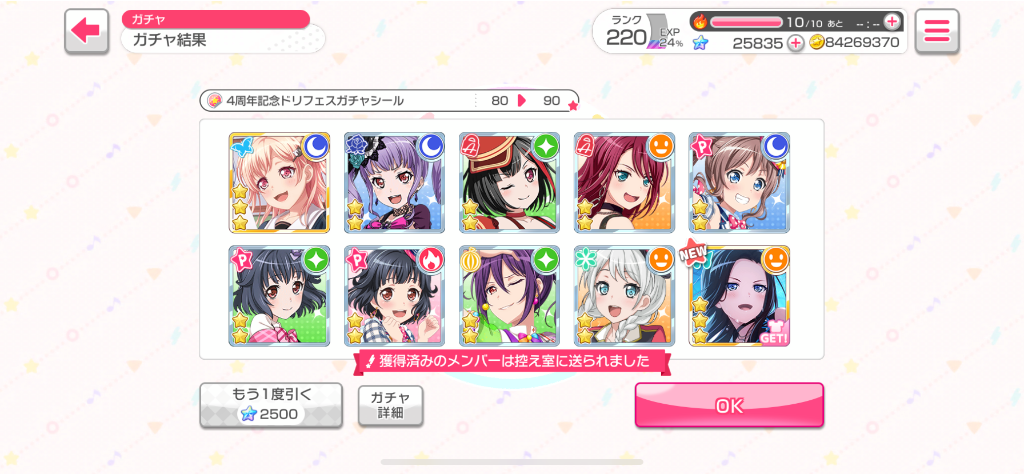Confirm results with the OK button
1024x474 pixels.
729,405
